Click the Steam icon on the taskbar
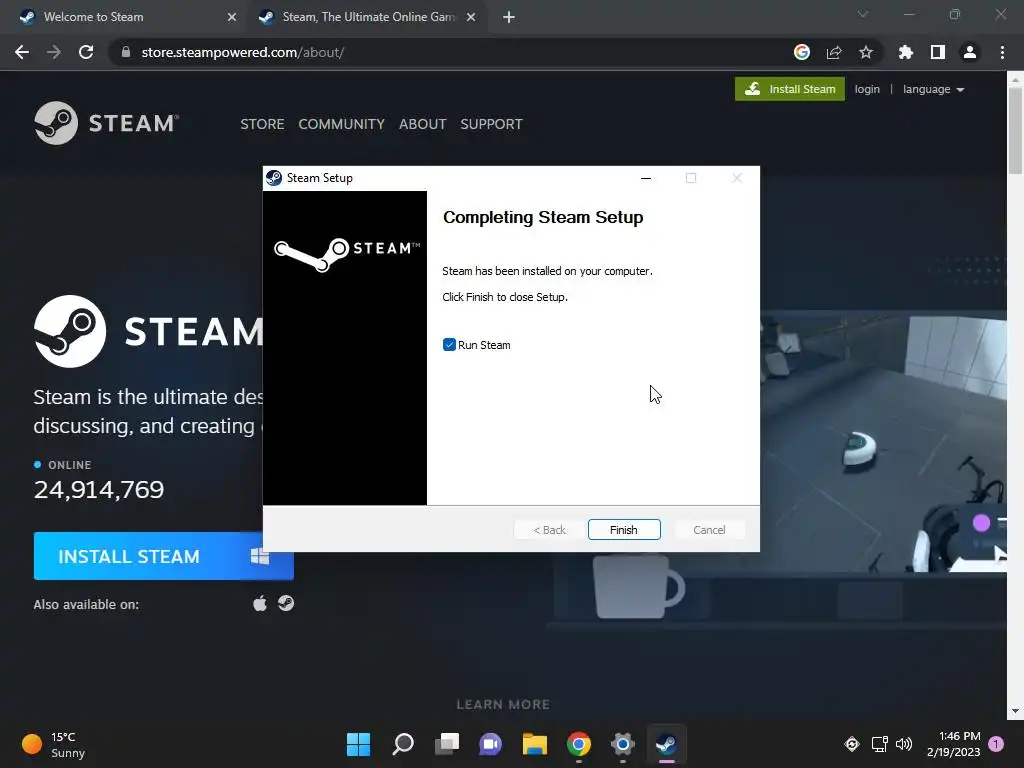 tap(666, 744)
